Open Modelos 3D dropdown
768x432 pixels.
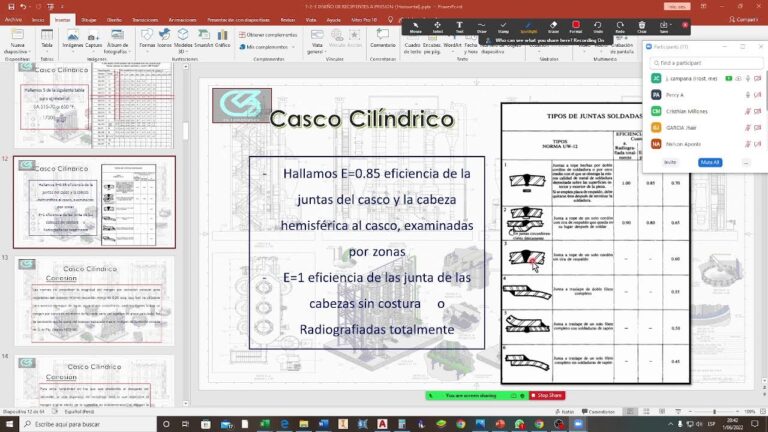(183, 42)
